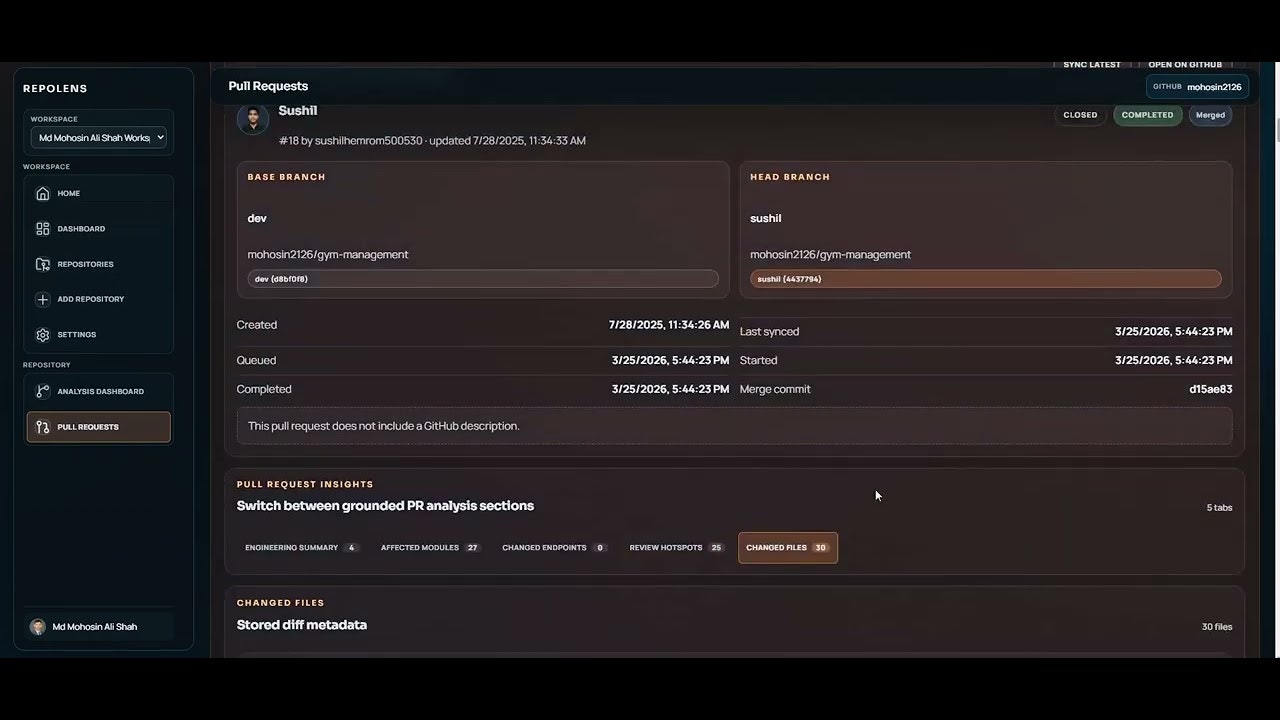
Task: Open the dev base branch selector
Action: [x=483, y=278]
